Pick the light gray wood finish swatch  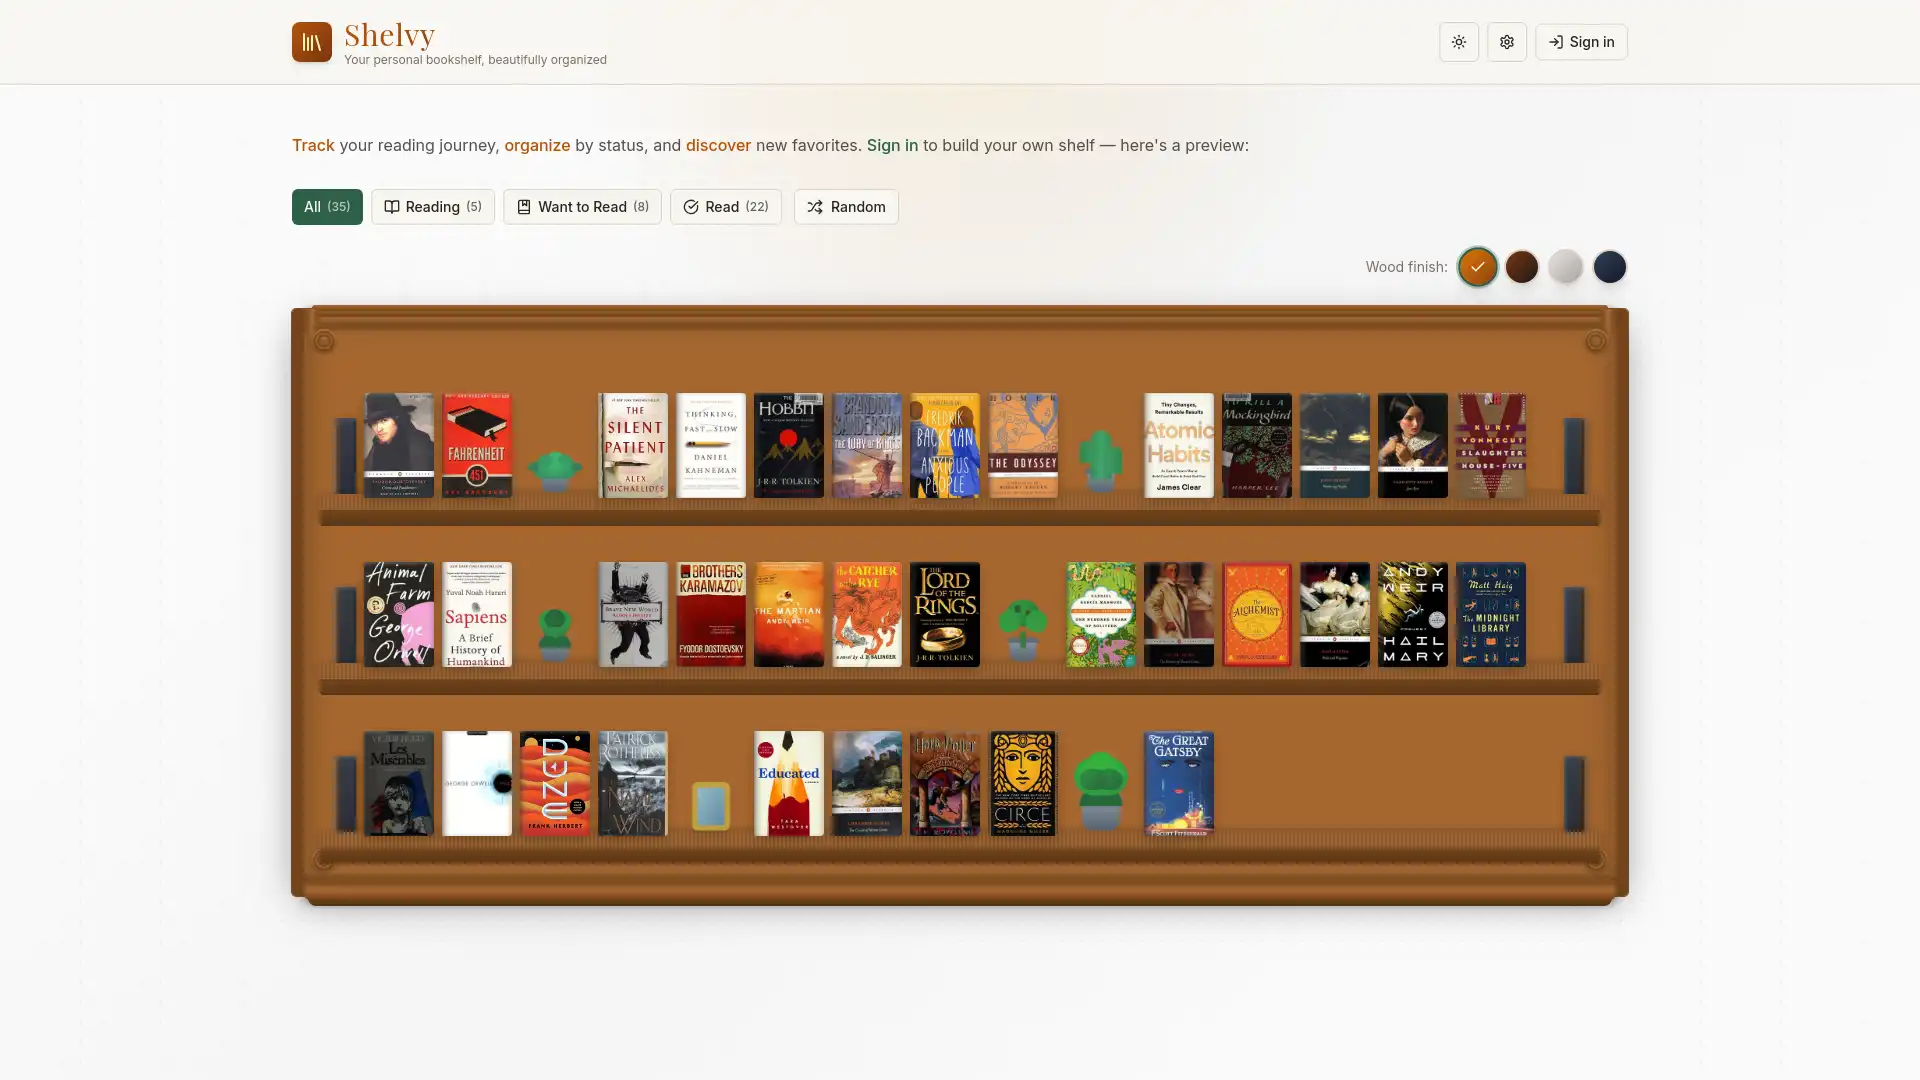[x=1565, y=267]
